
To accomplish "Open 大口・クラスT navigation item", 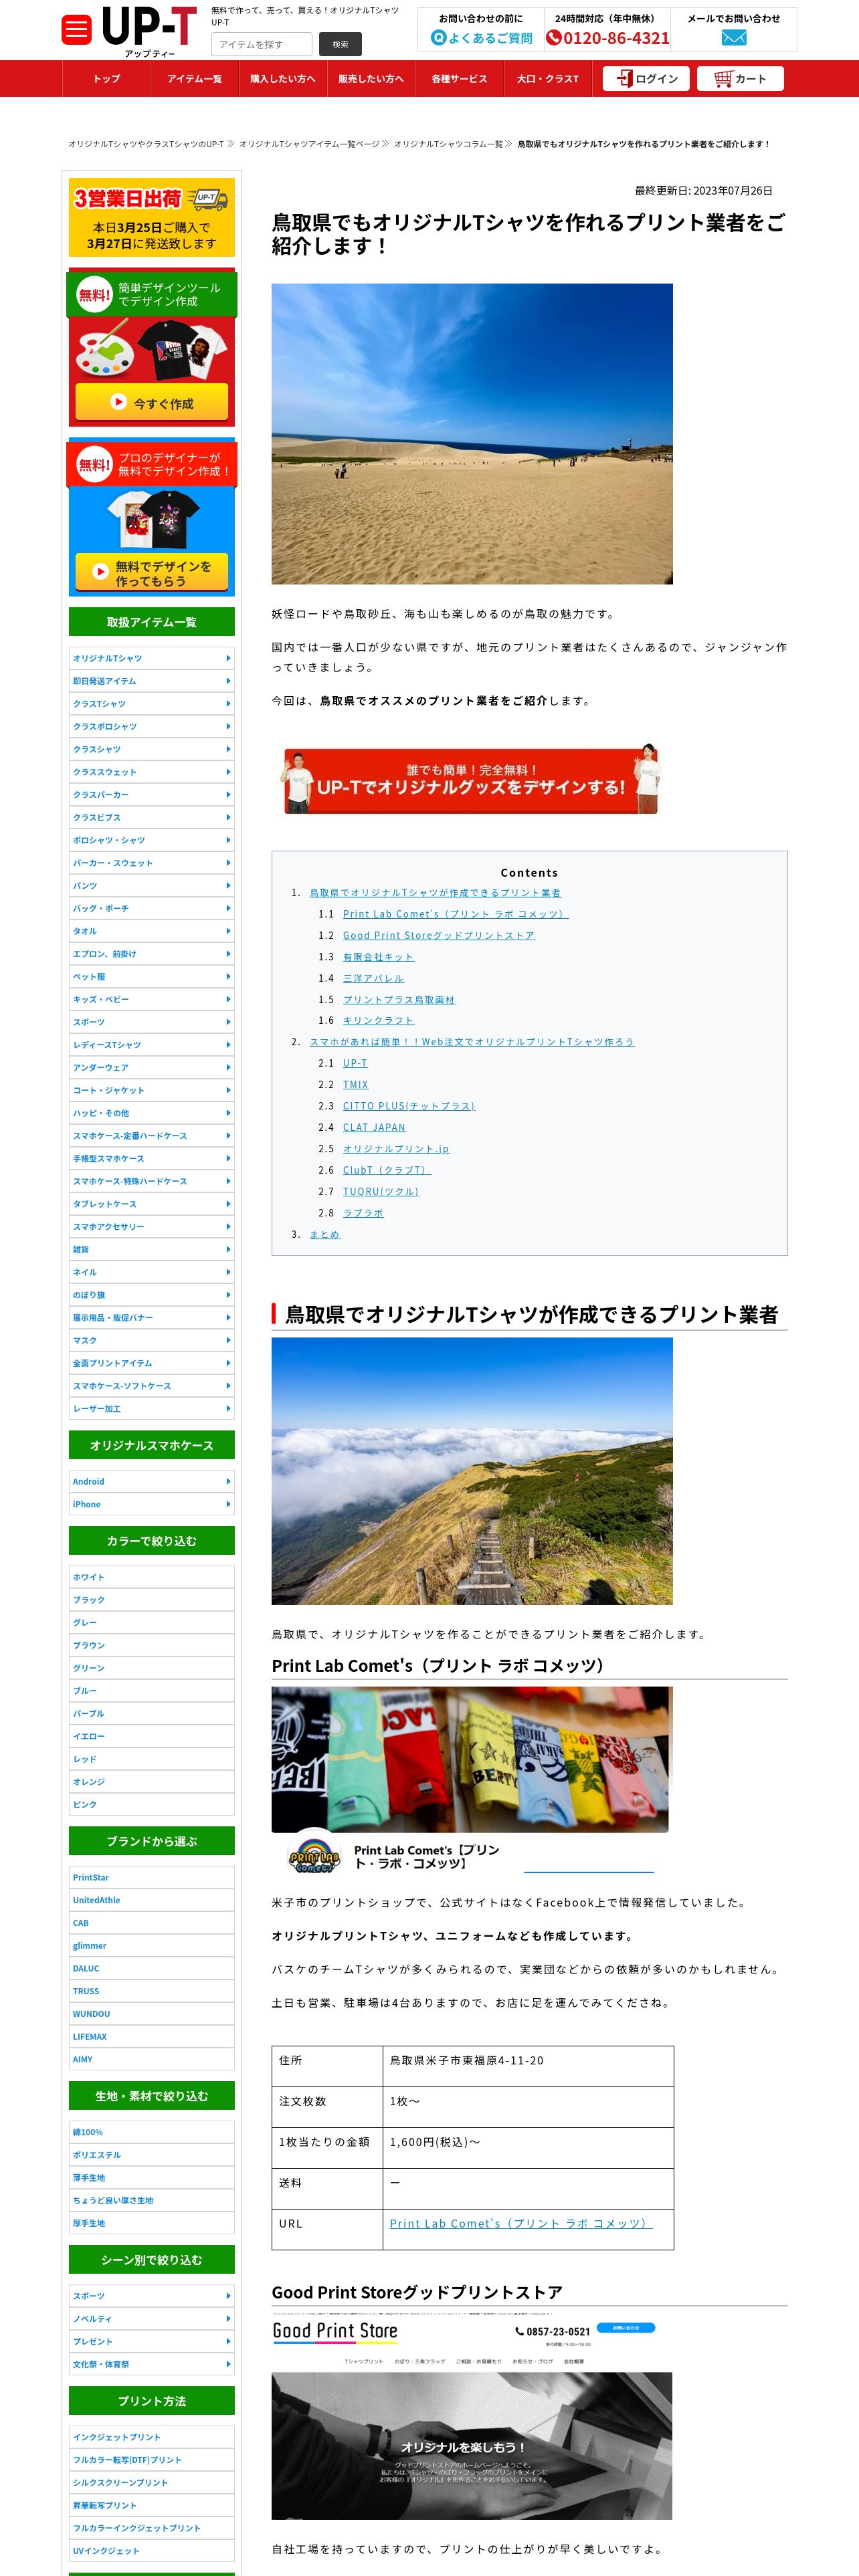I will click(x=547, y=79).
